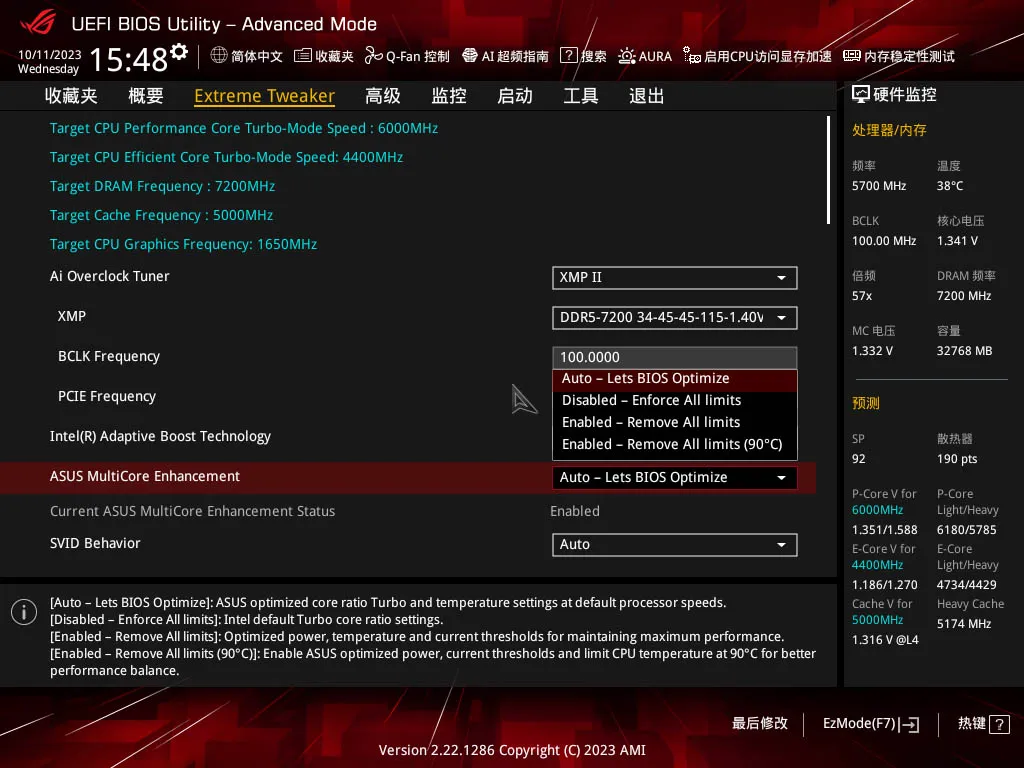1024x768 pixels.
Task: Switch to EzMode(F7)
Action: coord(871,724)
